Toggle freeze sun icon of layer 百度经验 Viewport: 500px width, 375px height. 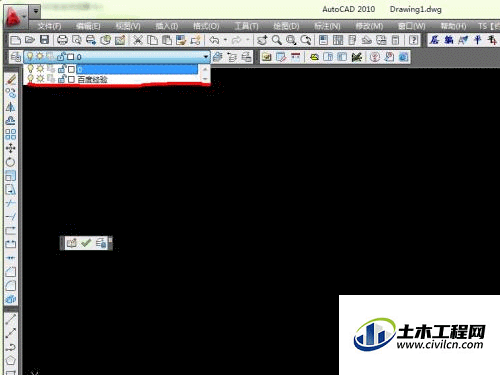tap(40, 79)
